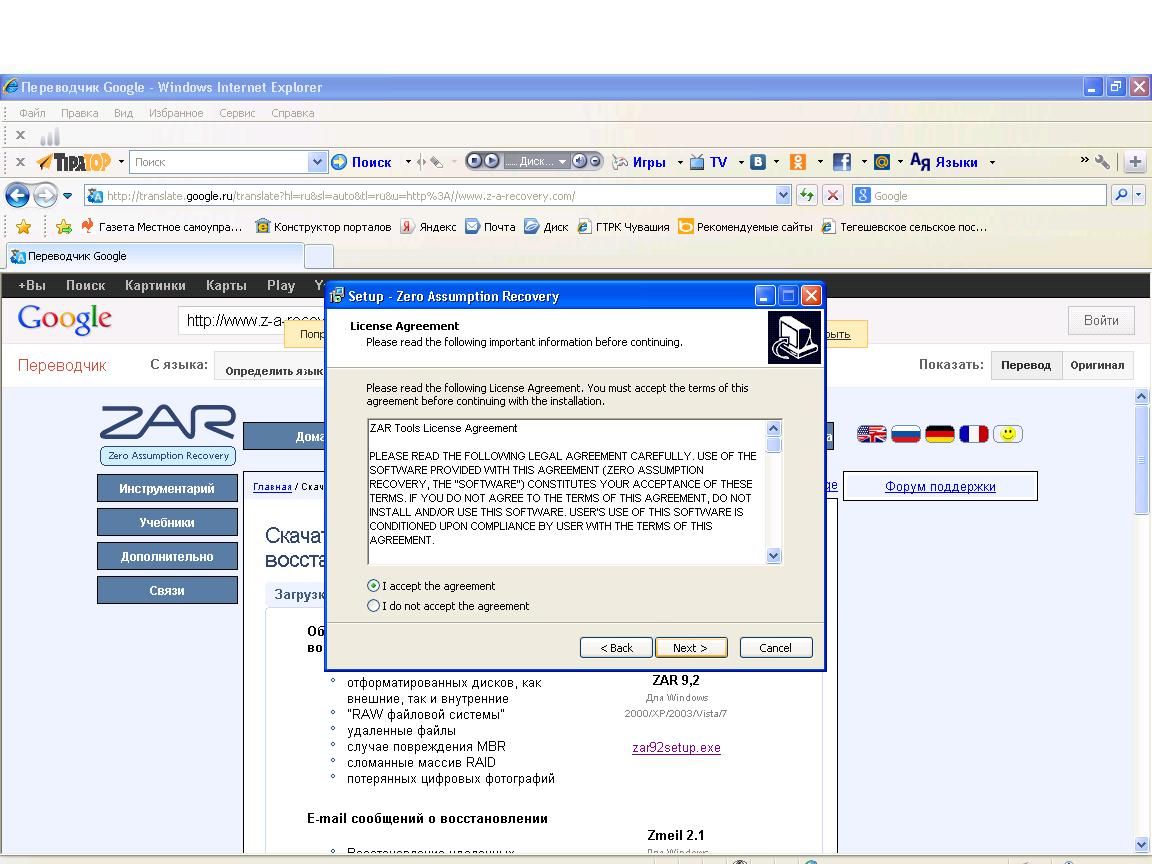This screenshot has width=1152, height=864.
Task: Download zar92setup.exe link
Action: 676,748
